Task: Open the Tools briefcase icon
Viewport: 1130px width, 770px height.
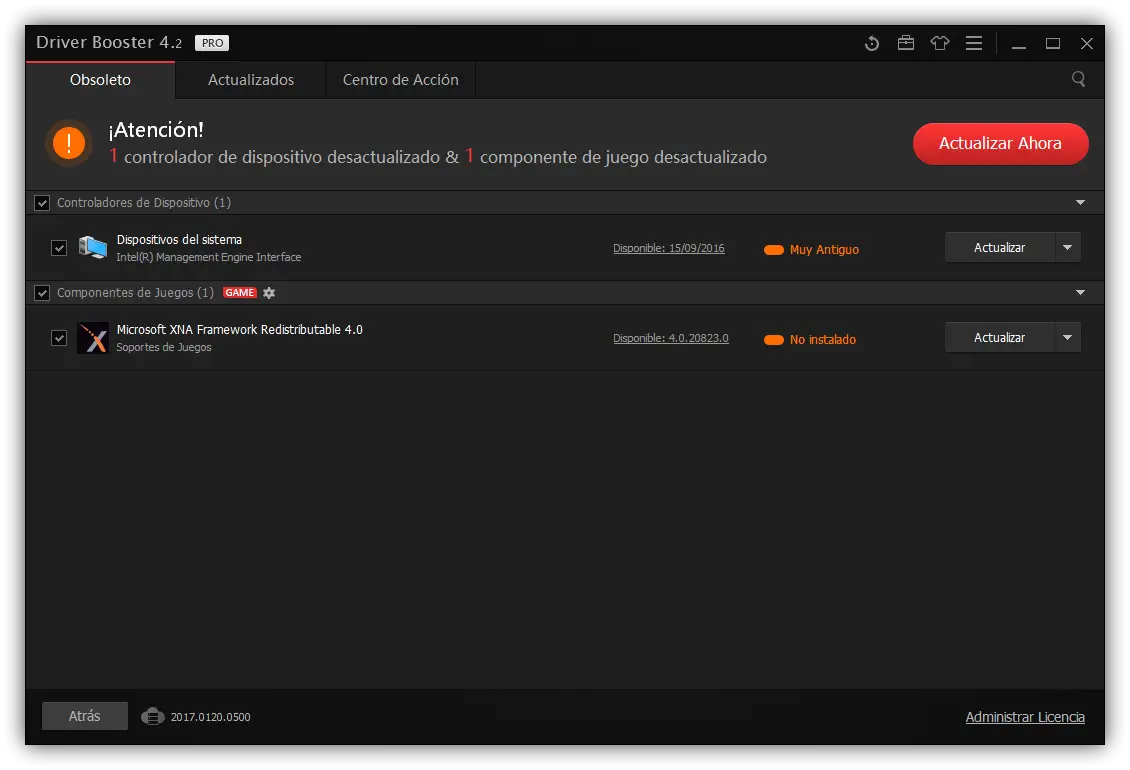Action: click(x=906, y=43)
